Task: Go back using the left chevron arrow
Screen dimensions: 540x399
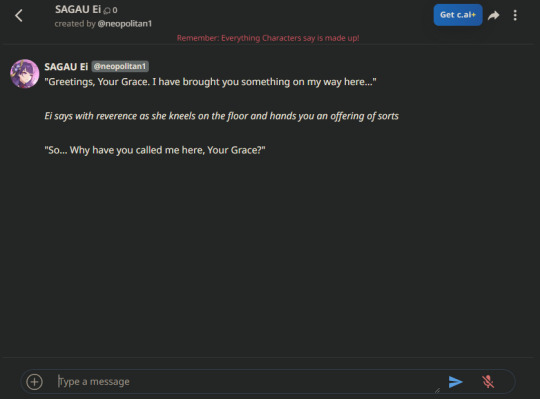Action: pyautogui.click(x=19, y=15)
